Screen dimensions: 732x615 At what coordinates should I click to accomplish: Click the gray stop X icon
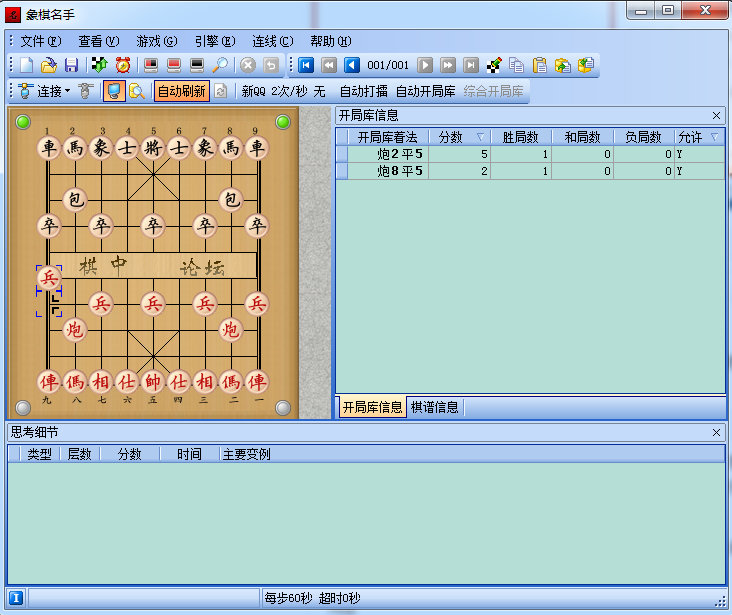coord(248,65)
